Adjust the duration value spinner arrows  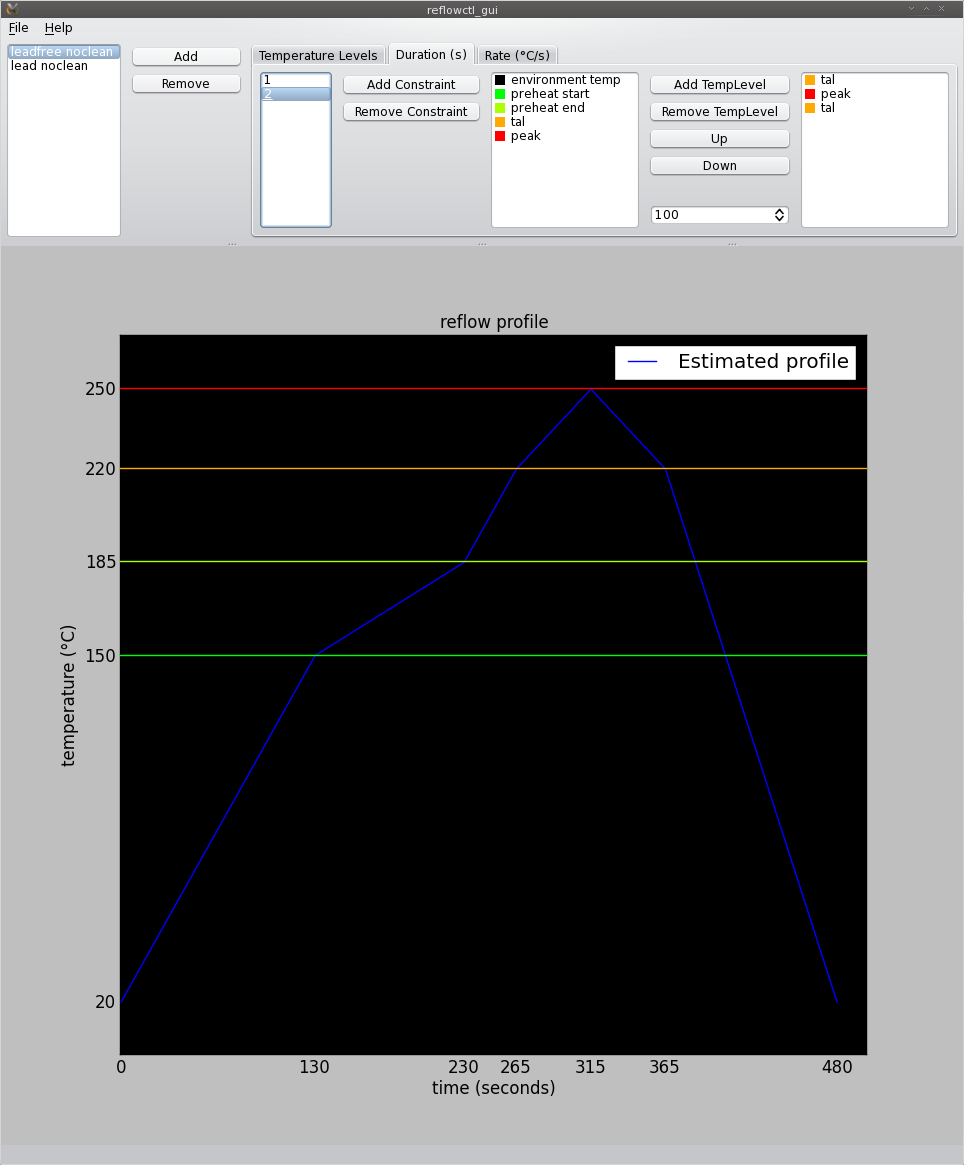[779, 215]
